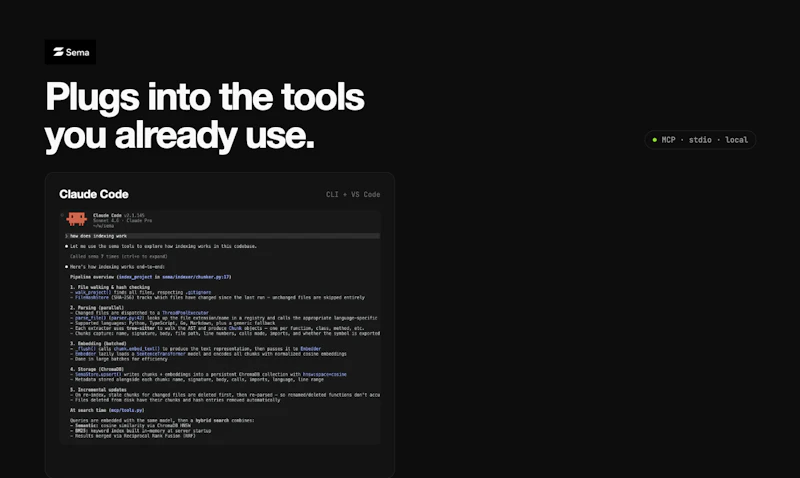Click the mcp/tools.py link
Image resolution: width=800 pixels, height=478 pixels.
coord(126,410)
